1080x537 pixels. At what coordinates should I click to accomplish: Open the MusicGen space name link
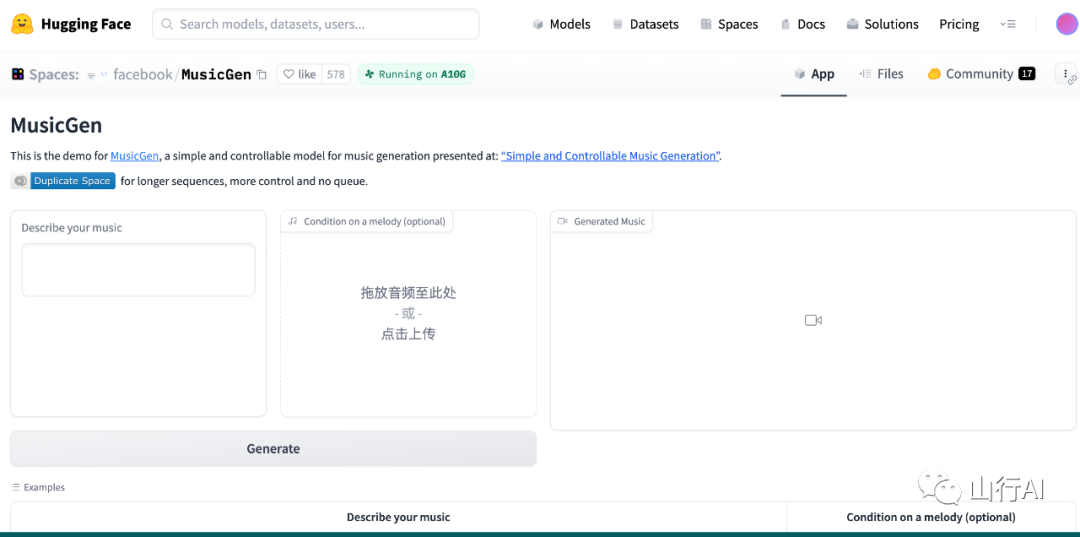216,74
